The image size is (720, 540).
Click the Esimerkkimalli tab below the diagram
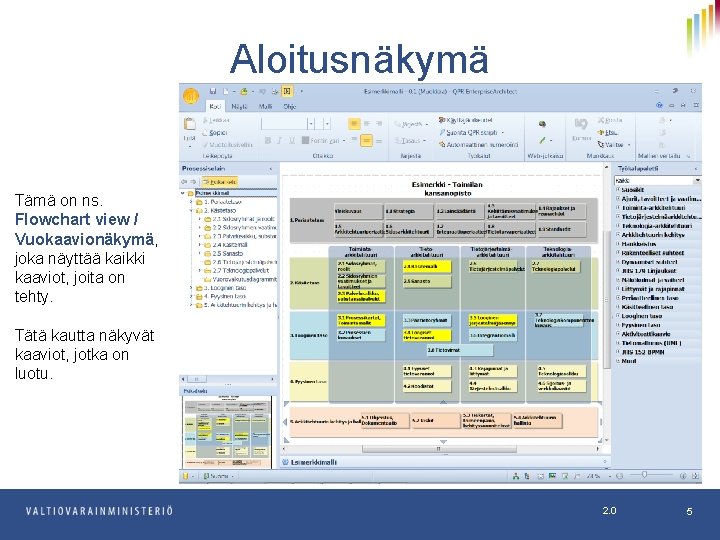(x=310, y=462)
